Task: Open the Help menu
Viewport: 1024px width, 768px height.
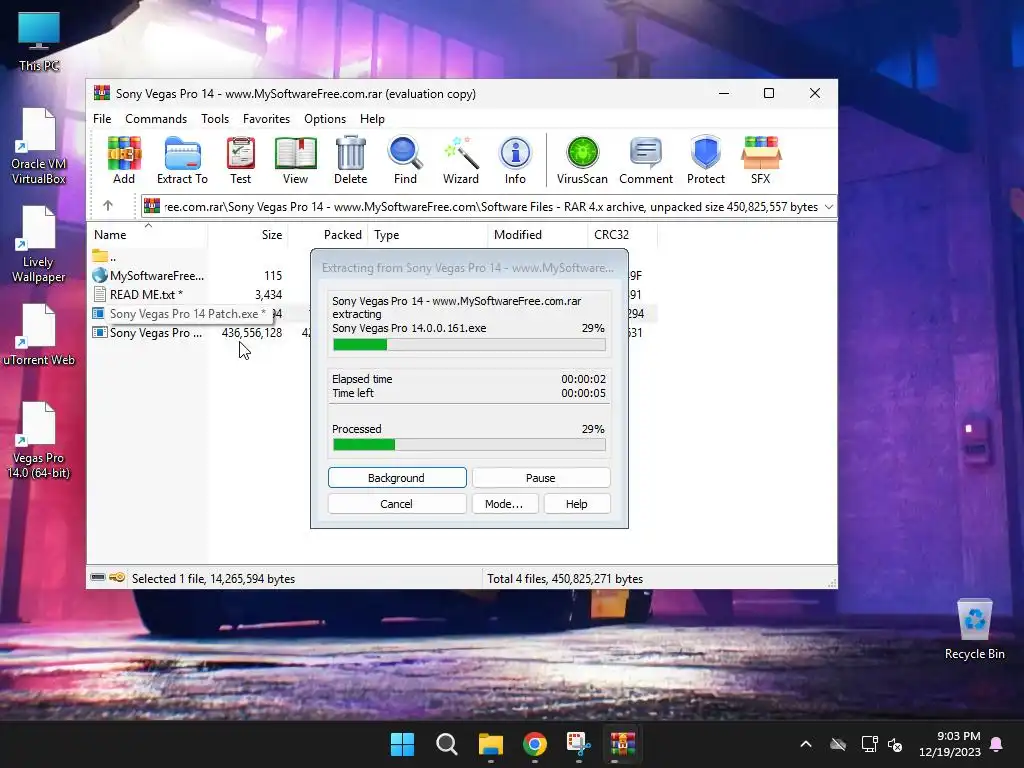Action: click(x=372, y=119)
